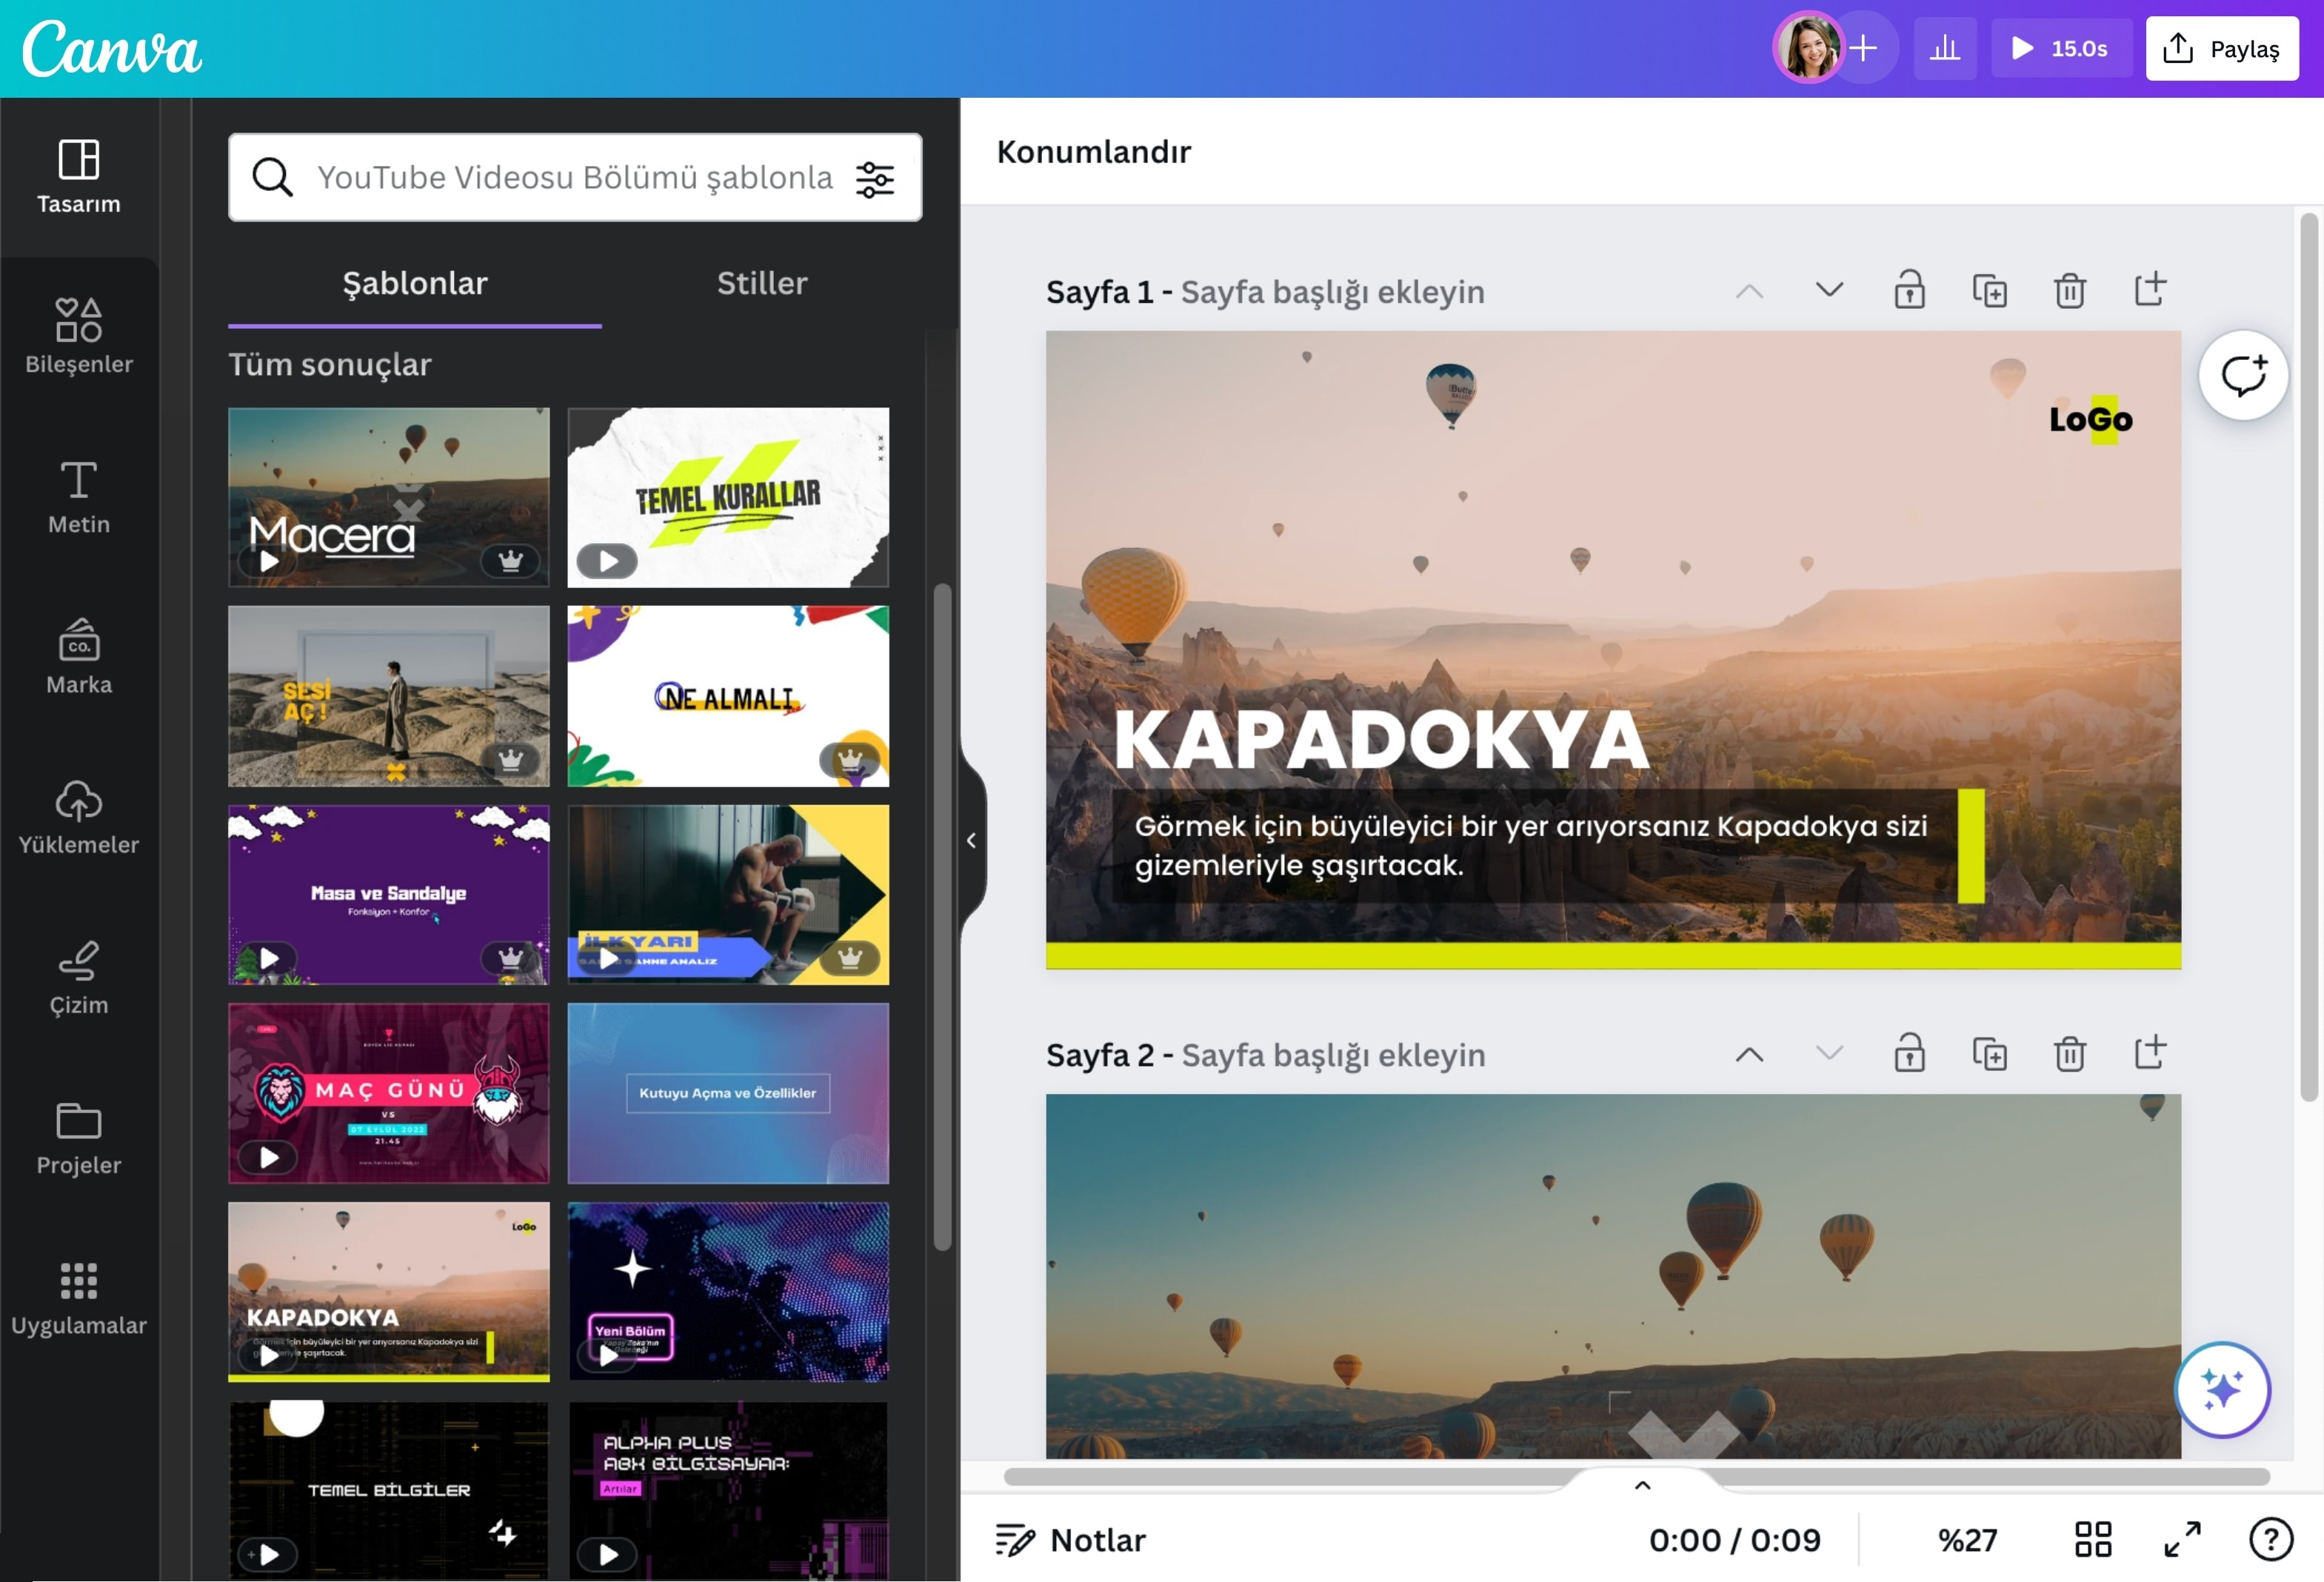Select the Çizim tool
The height and width of the screenshot is (1582, 2324).
pos(79,977)
